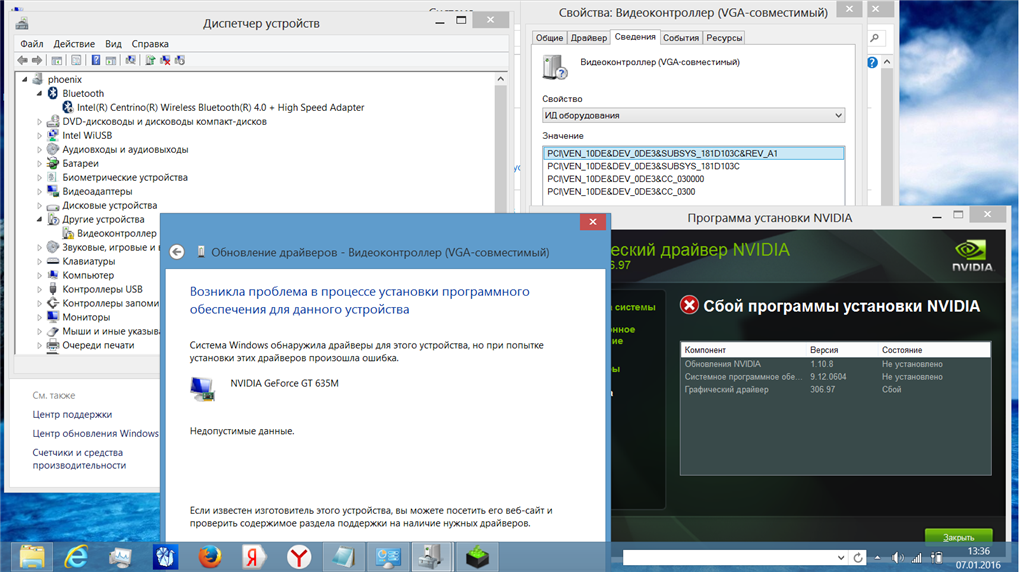The image size is (1024, 572).
Task: Click the search magnifier icon behind properties
Action: click(x=874, y=38)
